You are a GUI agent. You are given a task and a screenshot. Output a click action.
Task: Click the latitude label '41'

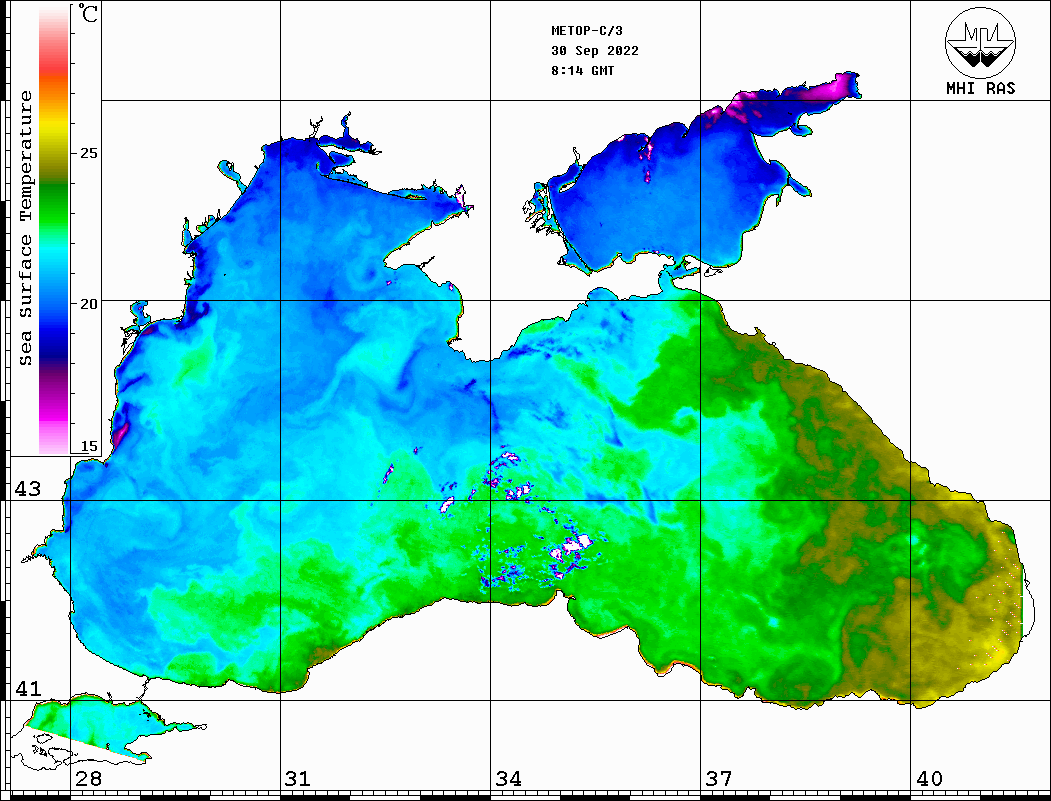(x=28, y=689)
